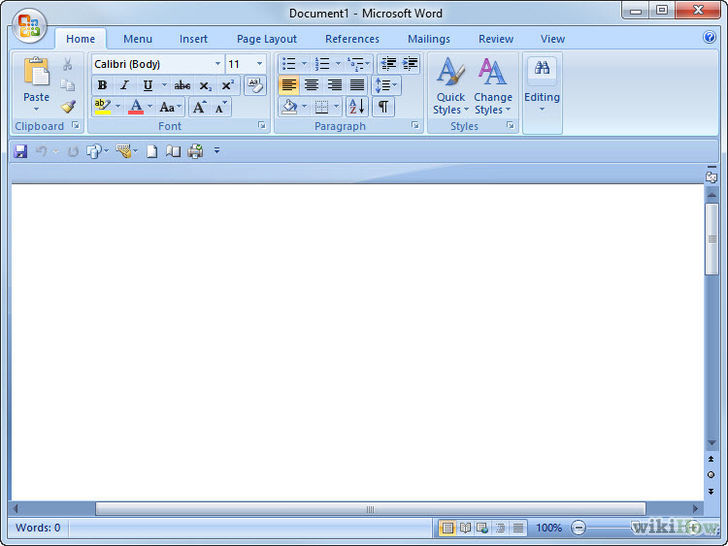
Task: Toggle Show/Hide paragraph marks
Action: (384, 107)
